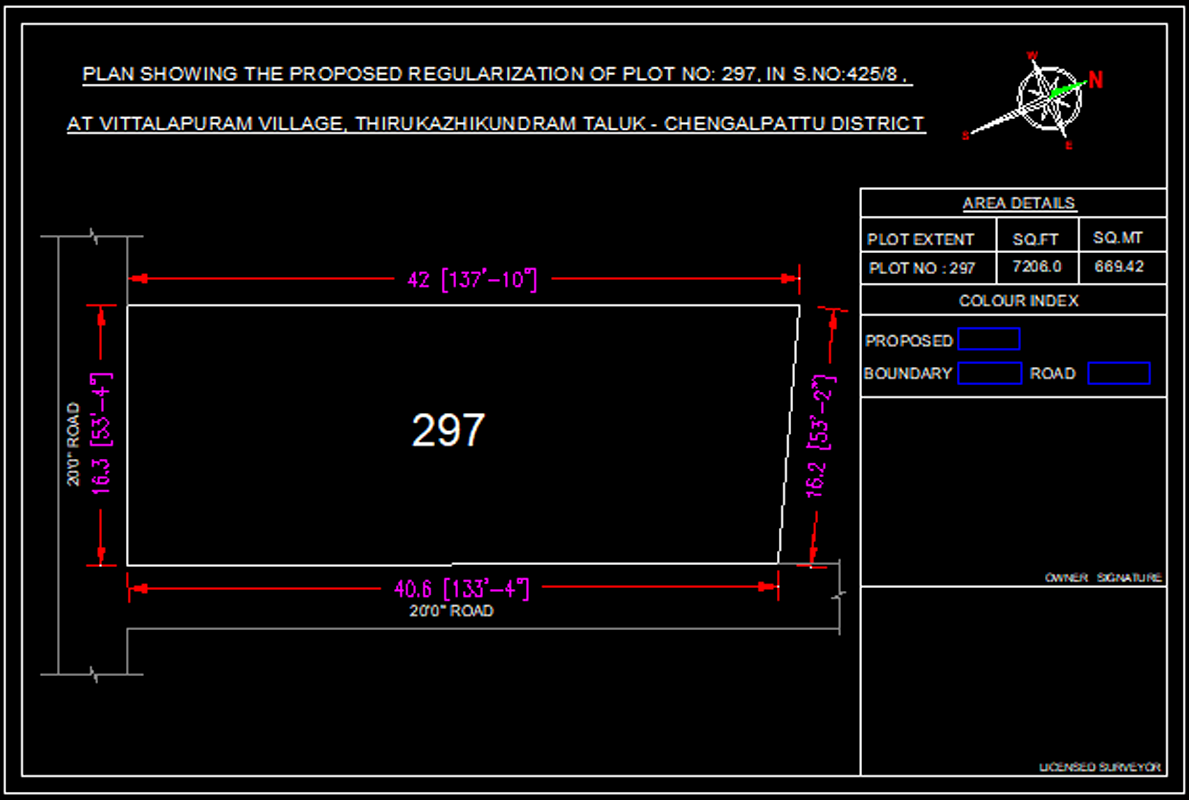Select the title line starting PLAN SHOWING

tap(496, 75)
